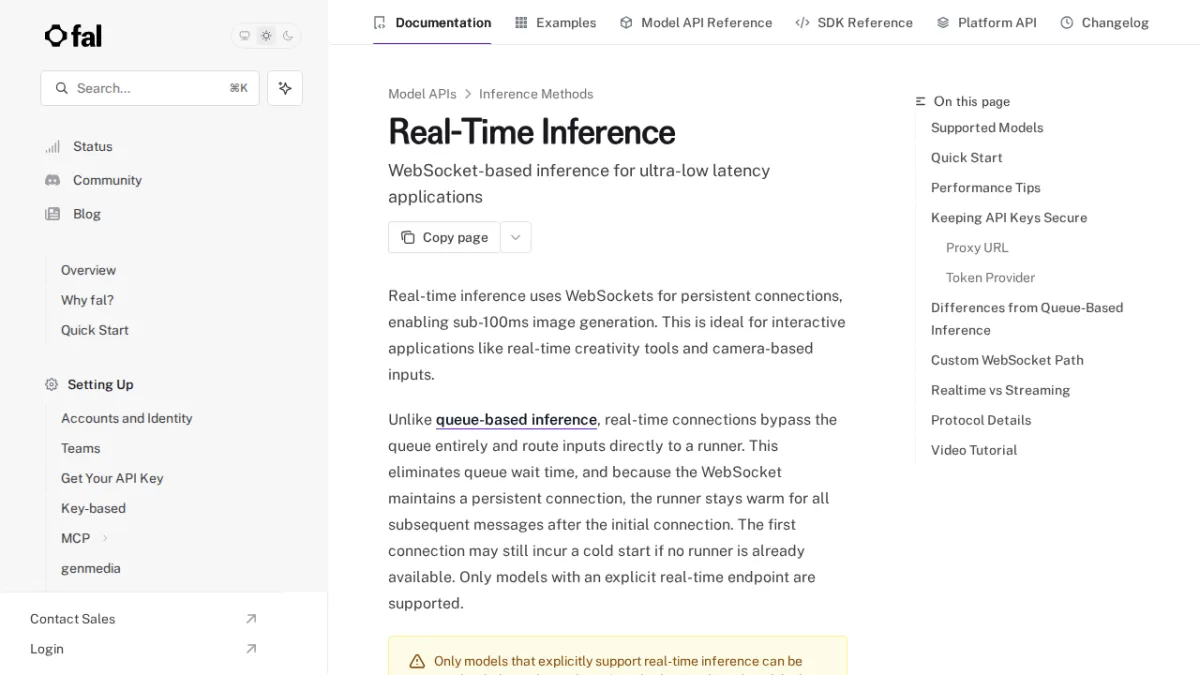1200x675 pixels.
Task: Jump to the Performance Tips section
Action: click(986, 188)
